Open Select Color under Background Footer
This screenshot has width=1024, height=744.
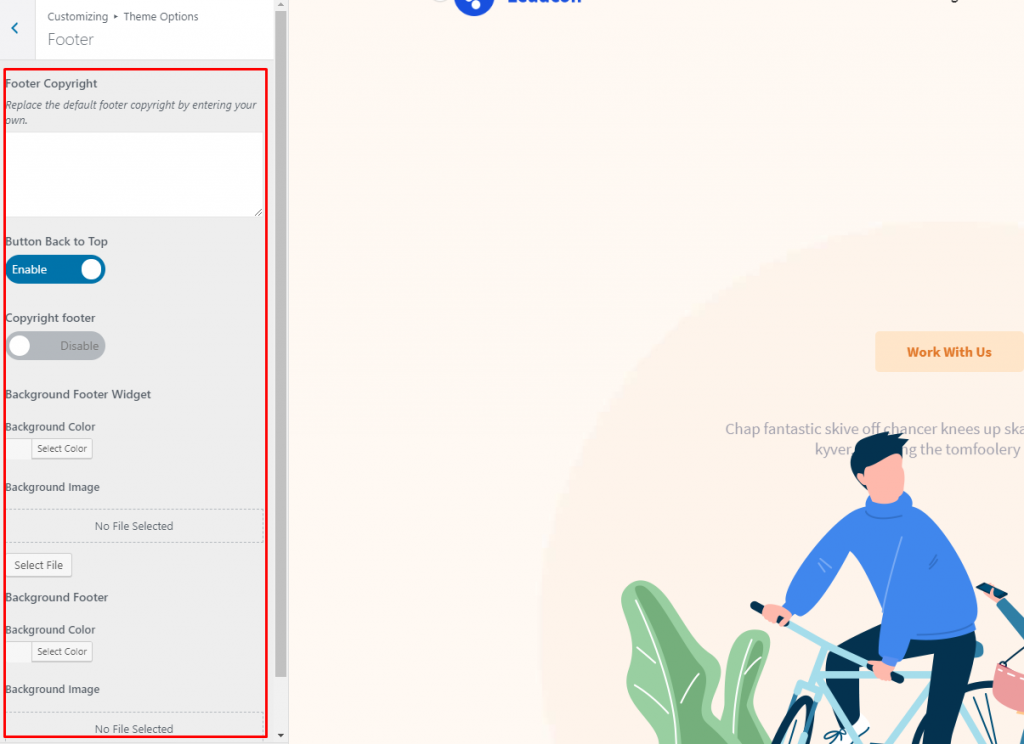(x=62, y=651)
